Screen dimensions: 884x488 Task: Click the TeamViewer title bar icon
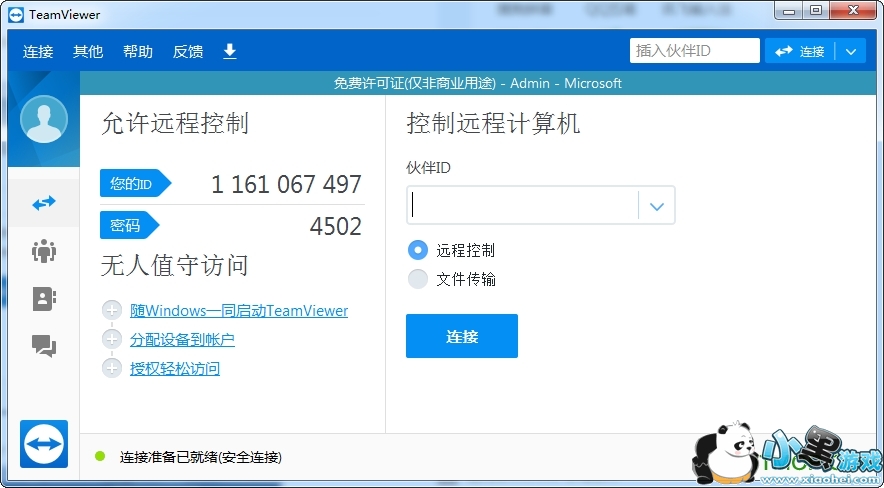click(16, 15)
